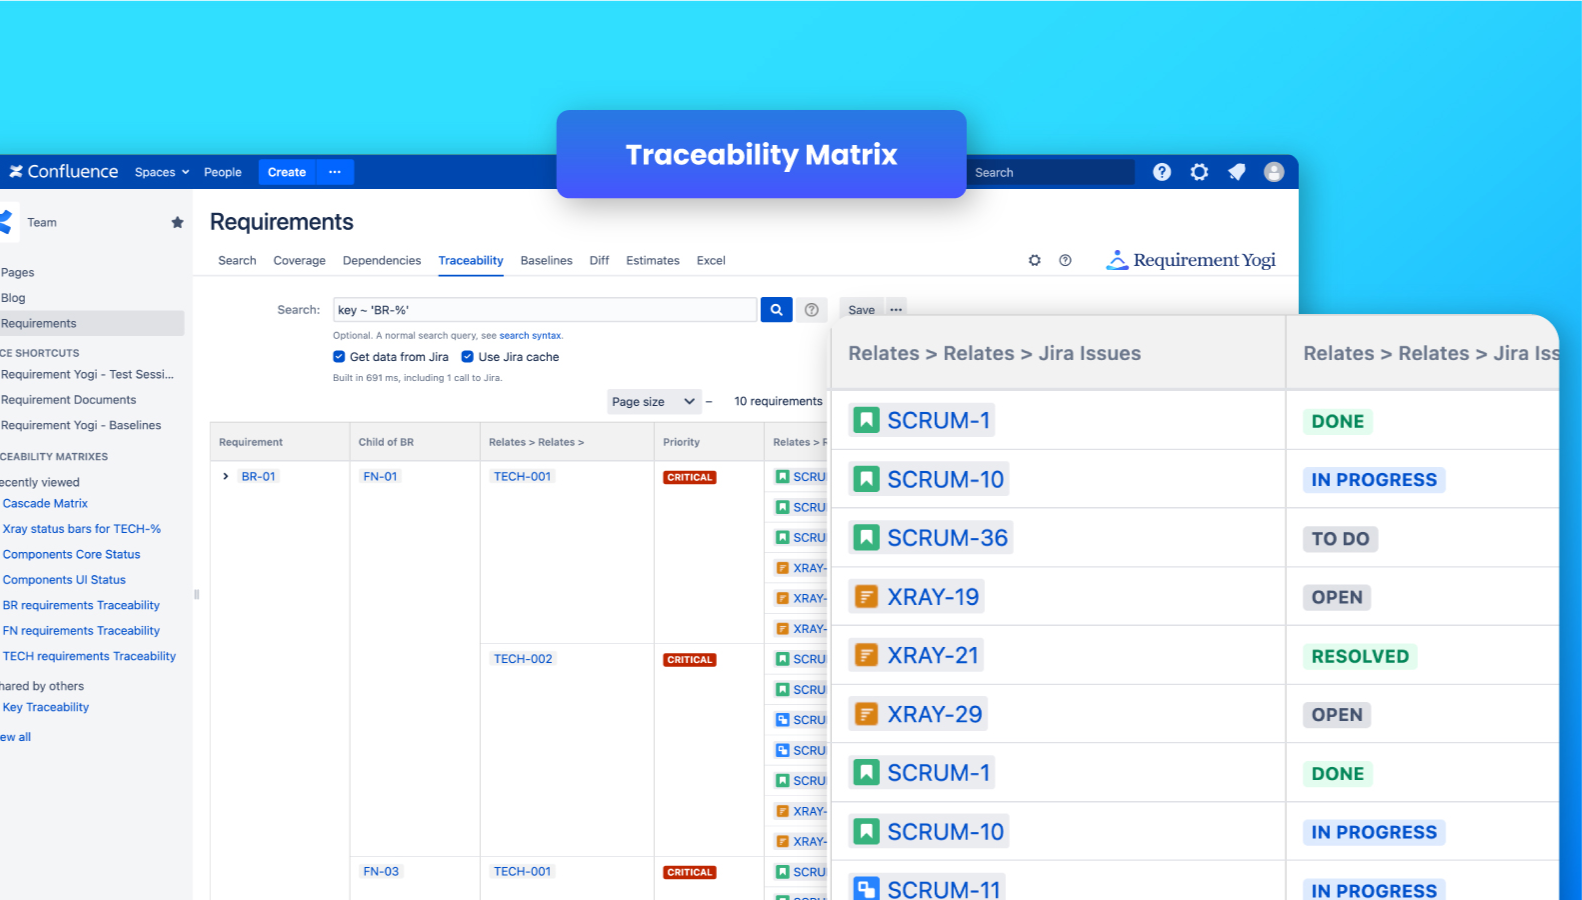Viewport: 1582px width, 900px height.
Task: Open the Settings gear in Confluence header
Action: 1199,172
